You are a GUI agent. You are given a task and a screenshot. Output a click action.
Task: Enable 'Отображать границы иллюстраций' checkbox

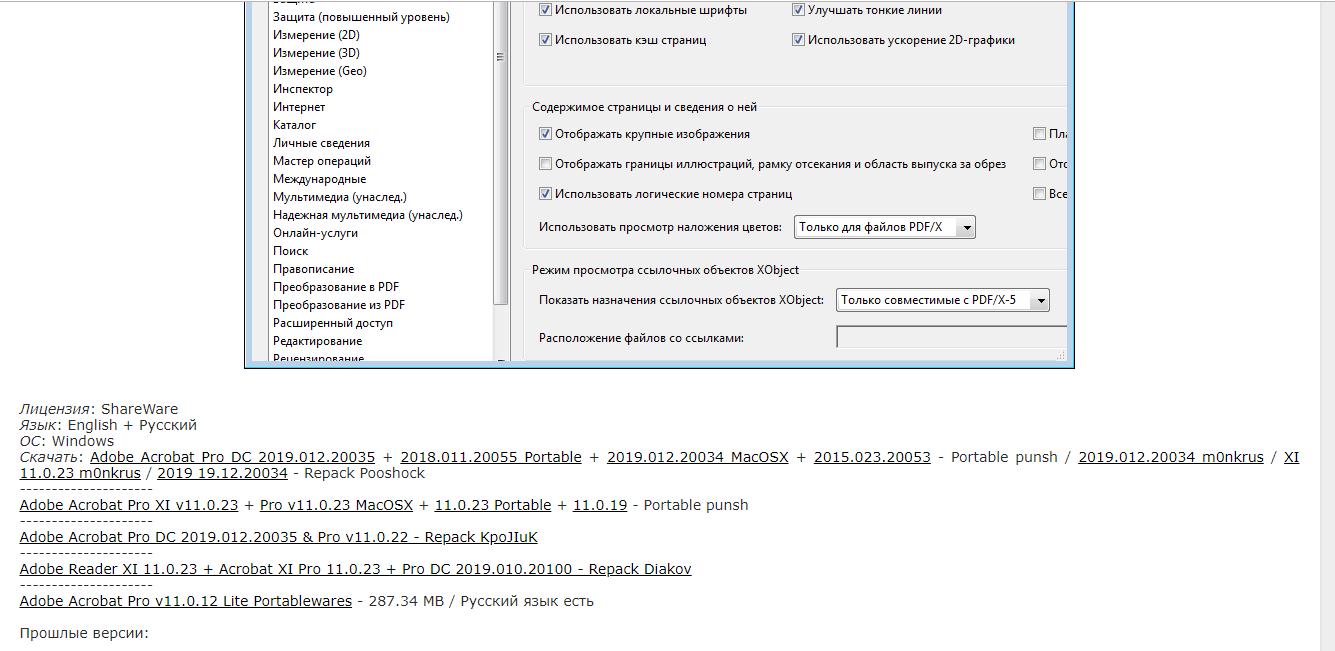click(x=546, y=164)
